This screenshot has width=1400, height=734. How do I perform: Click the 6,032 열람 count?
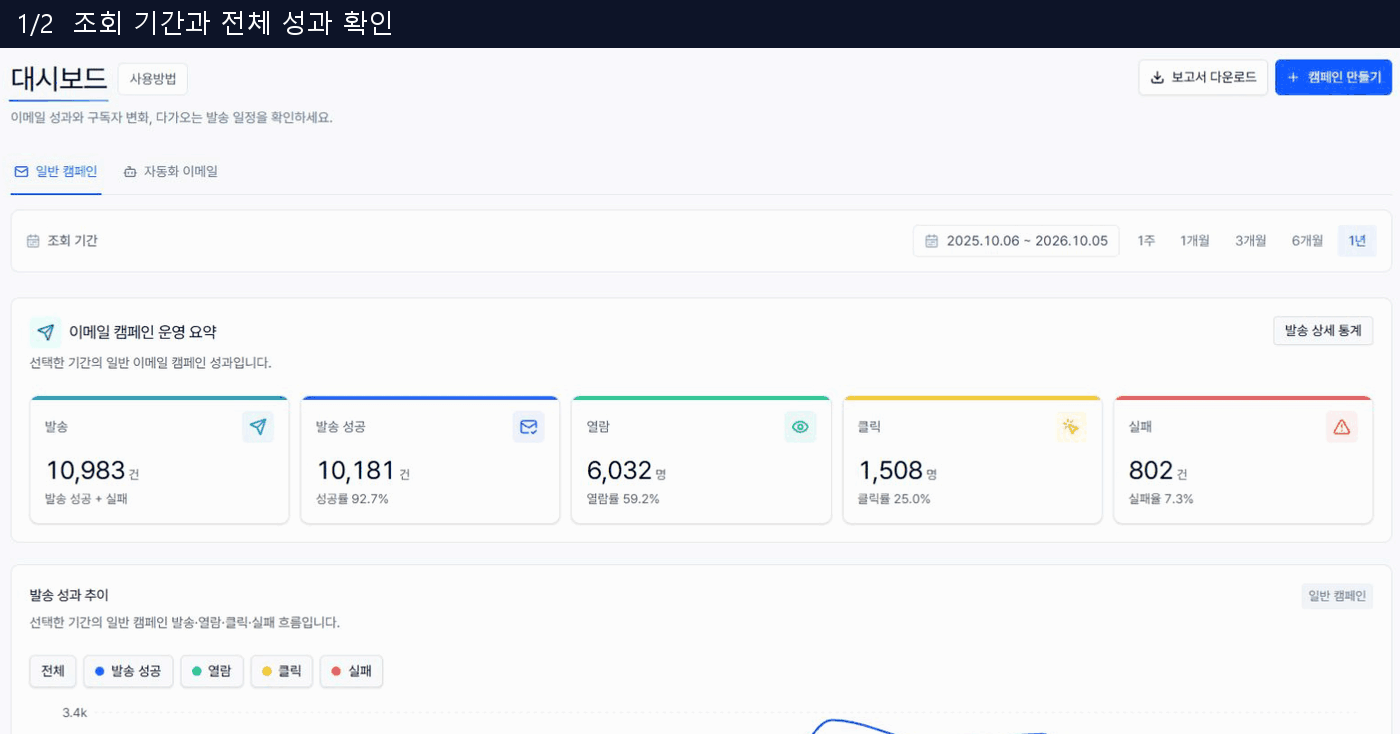tap(619, 471)
